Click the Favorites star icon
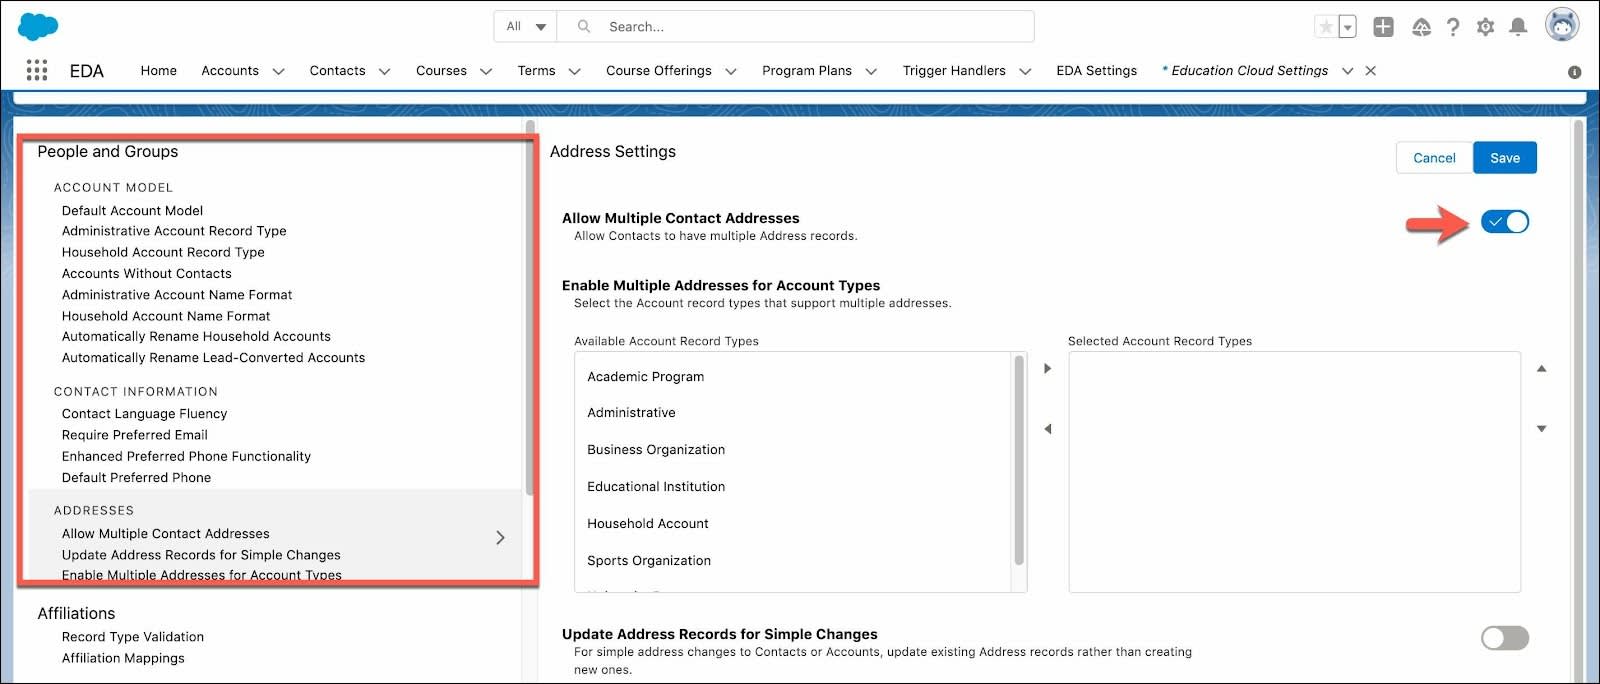 pos(1326,27)
